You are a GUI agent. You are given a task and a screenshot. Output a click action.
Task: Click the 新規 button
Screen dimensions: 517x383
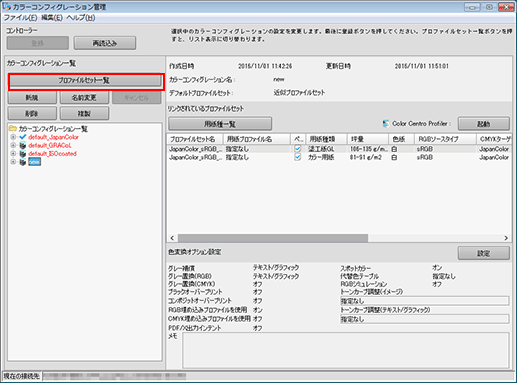click(32, 98)
